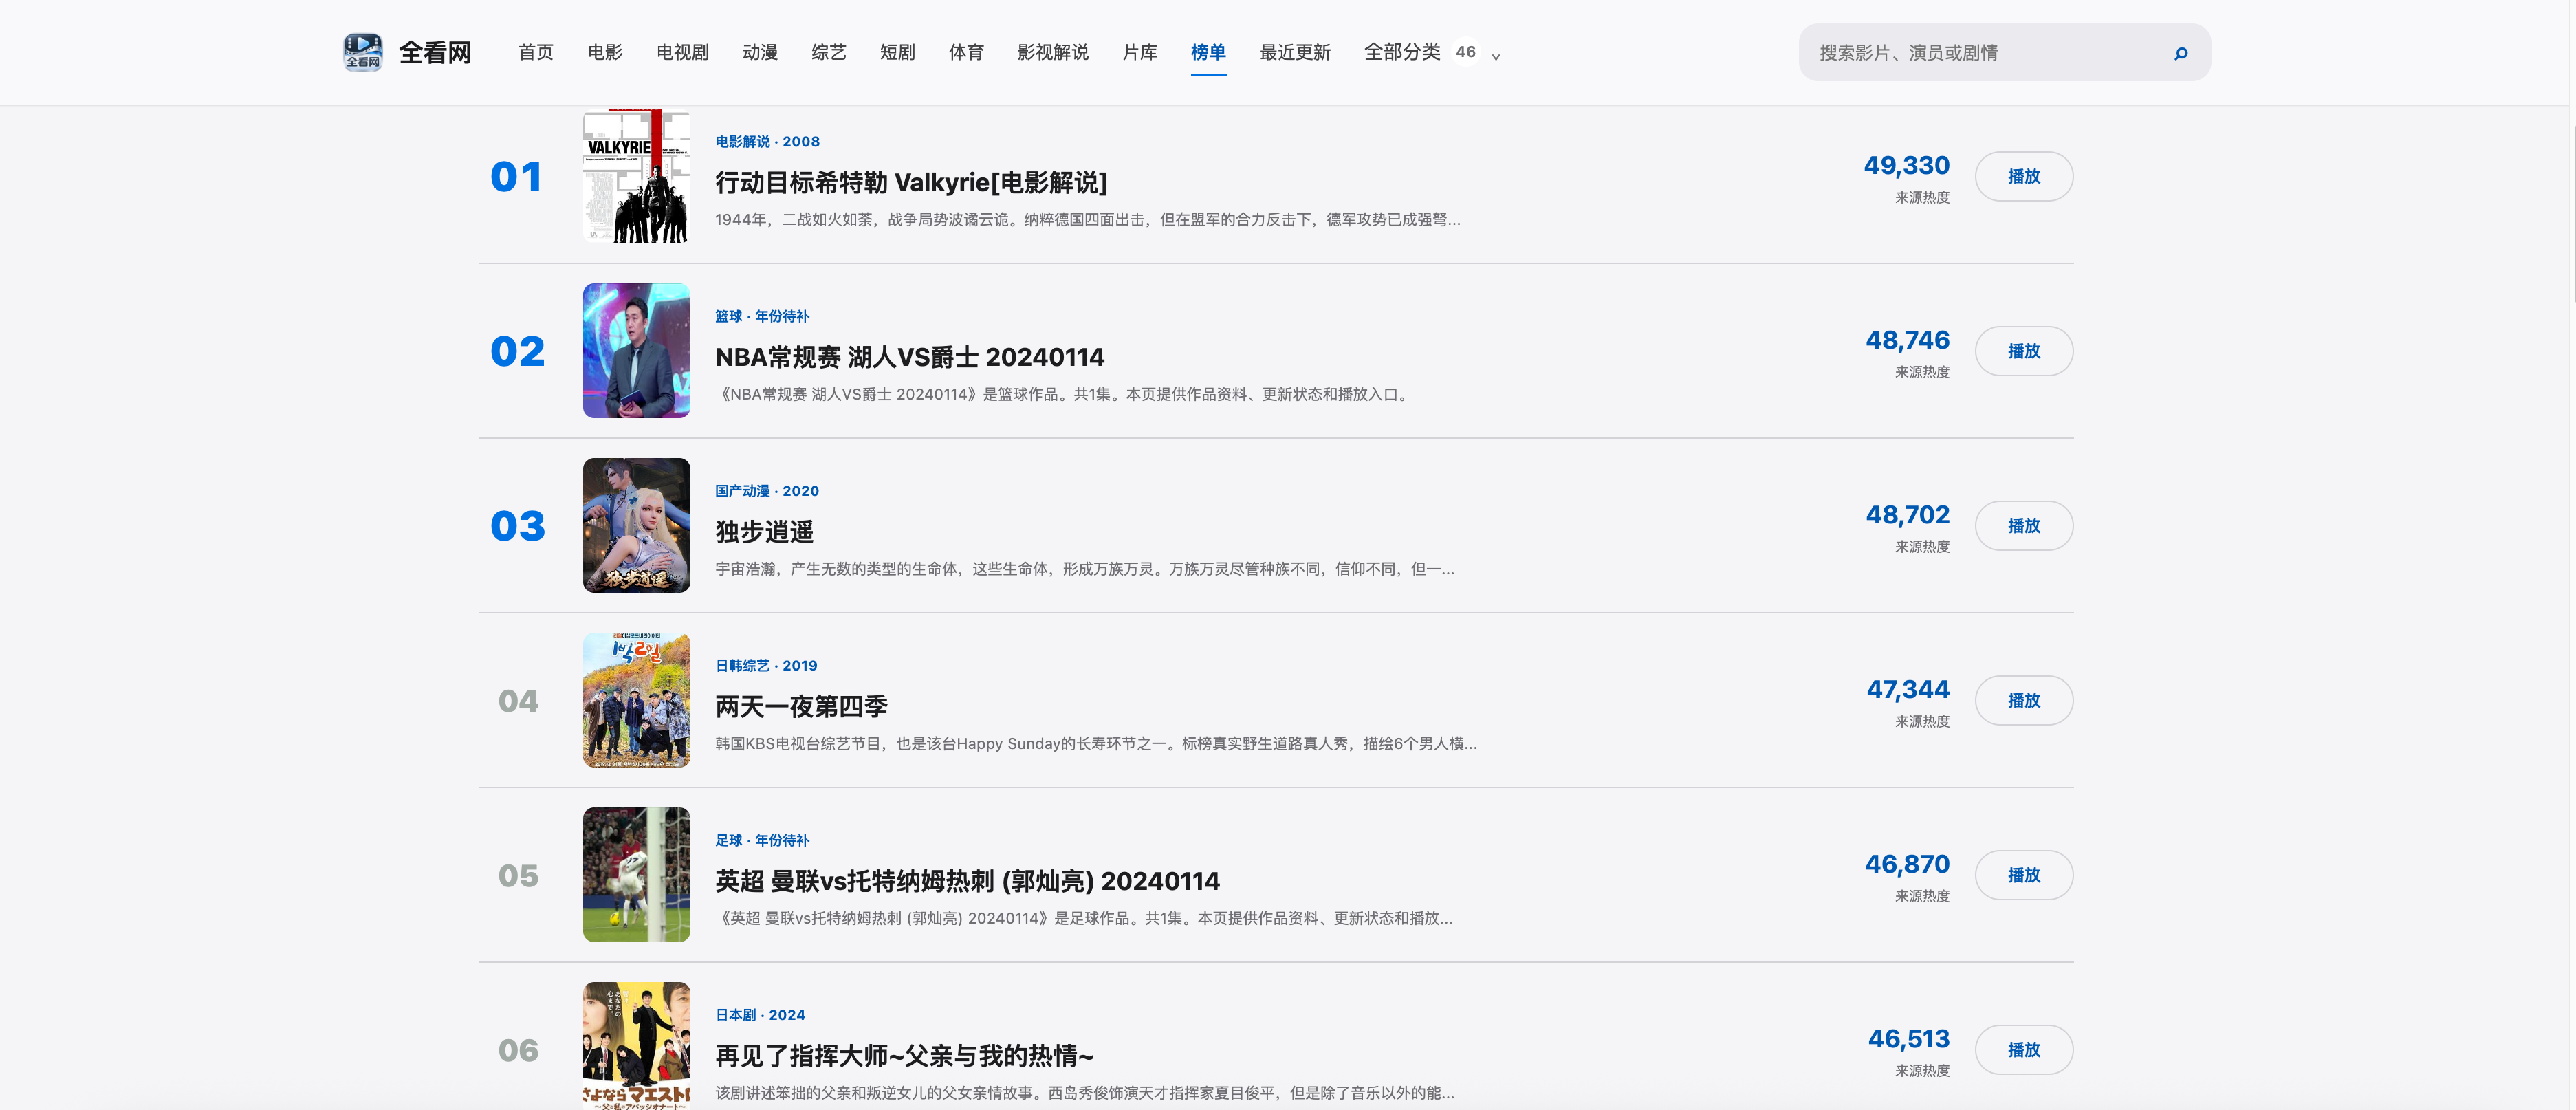Viewport: 2576px width, 1110px height.
Task: Click 播放 for 再见了指挥大师
Action: [2024, 1050]
